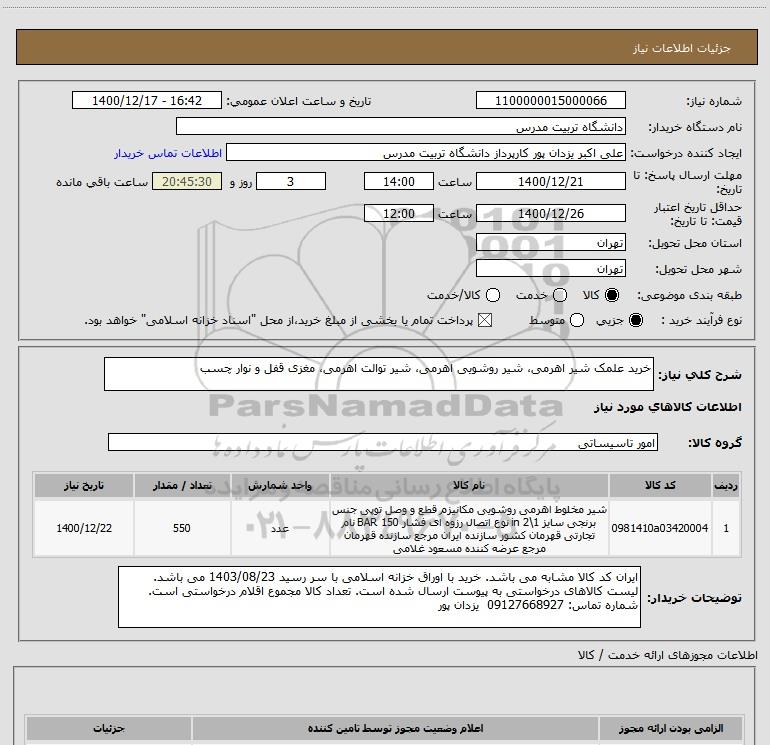Click product code 0981410a03420004
The height and width of the screenshot is (745, 770).
660,528
